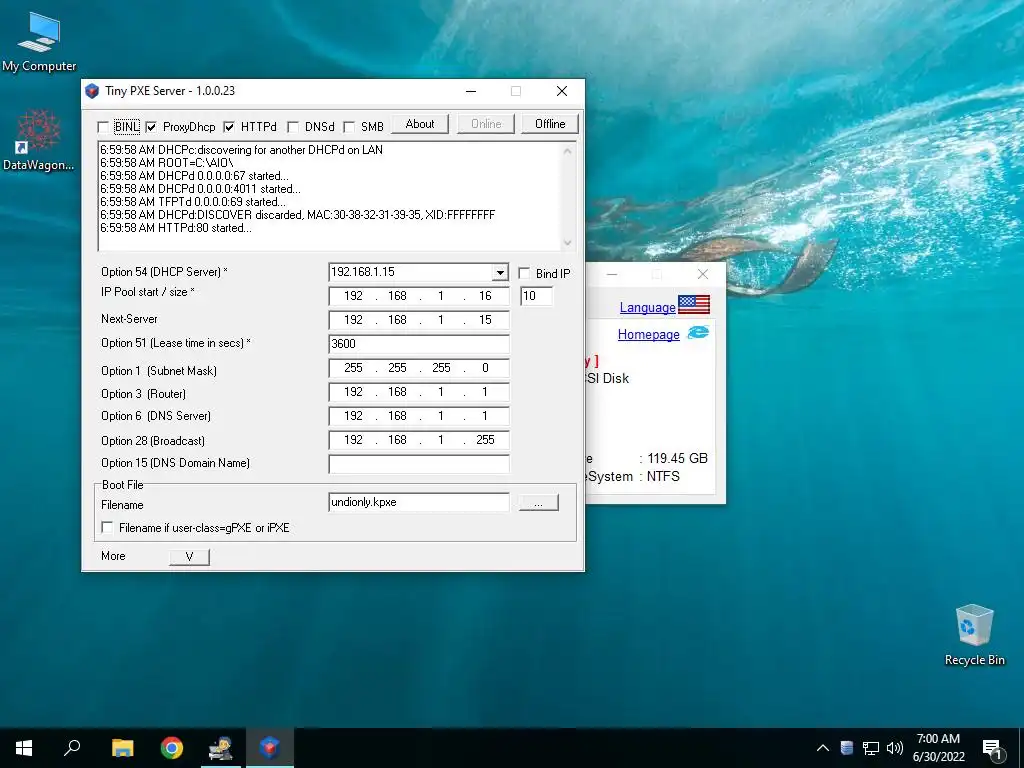Click the DNS Domain Name empty field

point(419,464)
